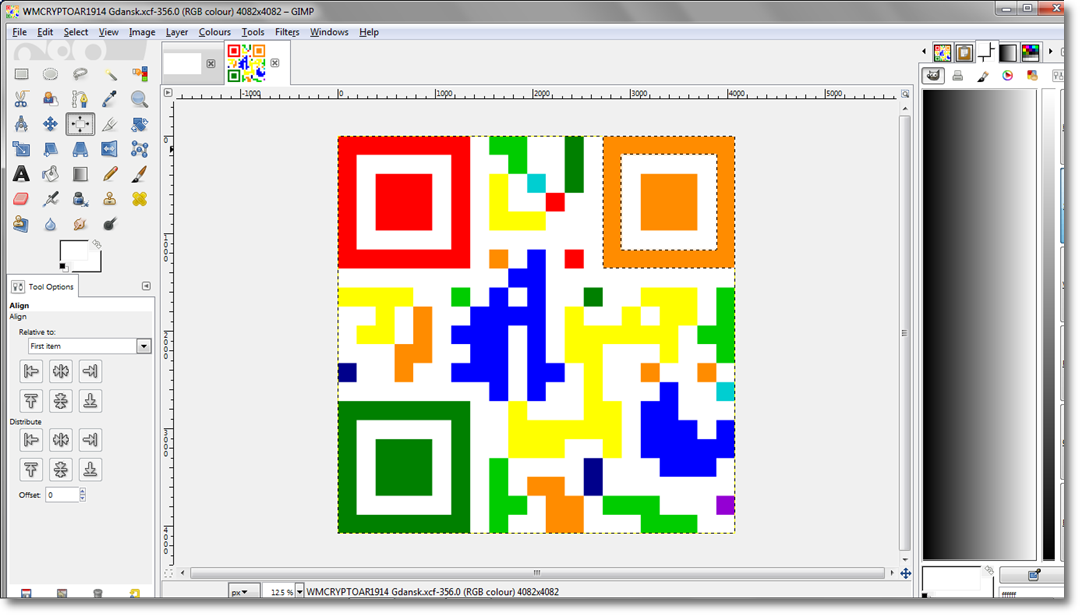The height and width of the screenshot is (615, 1080).
Task: Select the Text tool
Action: point(21,174)
